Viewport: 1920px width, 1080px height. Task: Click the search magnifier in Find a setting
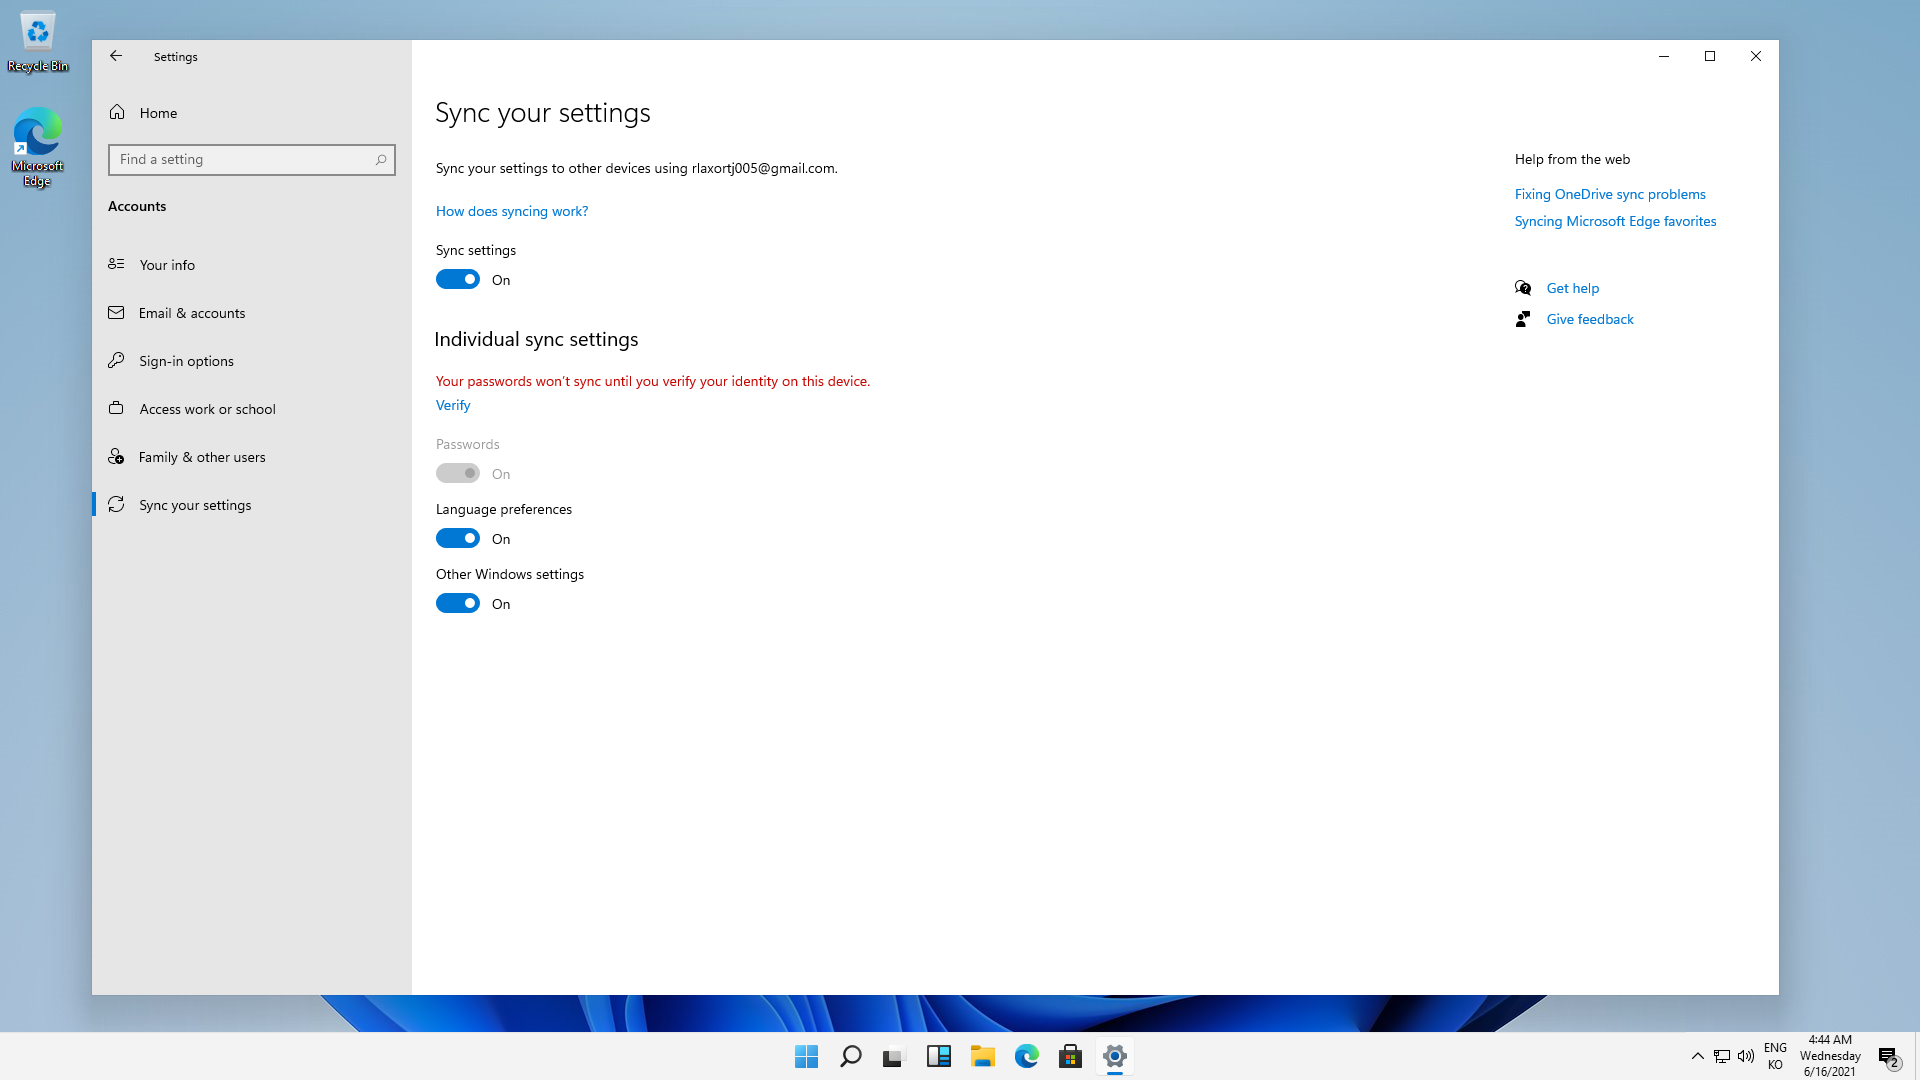tap(381, 160)
